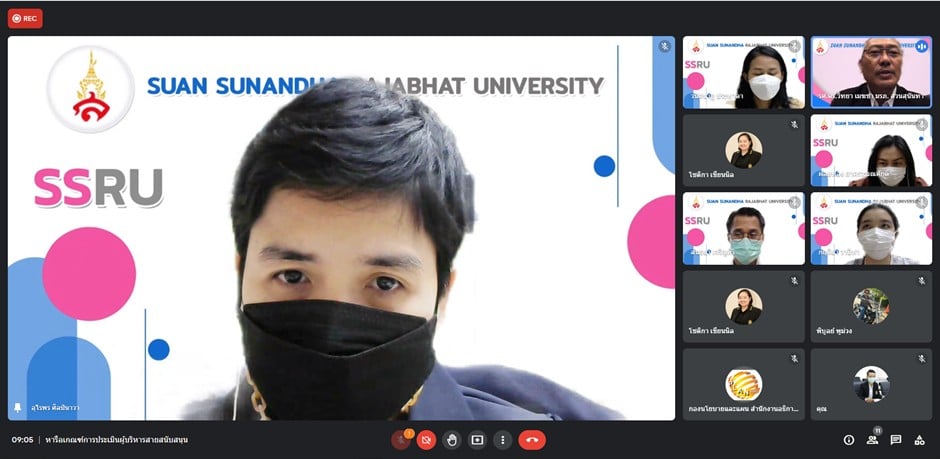Select the กองนโยบายและแผน participant tile
The image size is (940, 459).
743,385
